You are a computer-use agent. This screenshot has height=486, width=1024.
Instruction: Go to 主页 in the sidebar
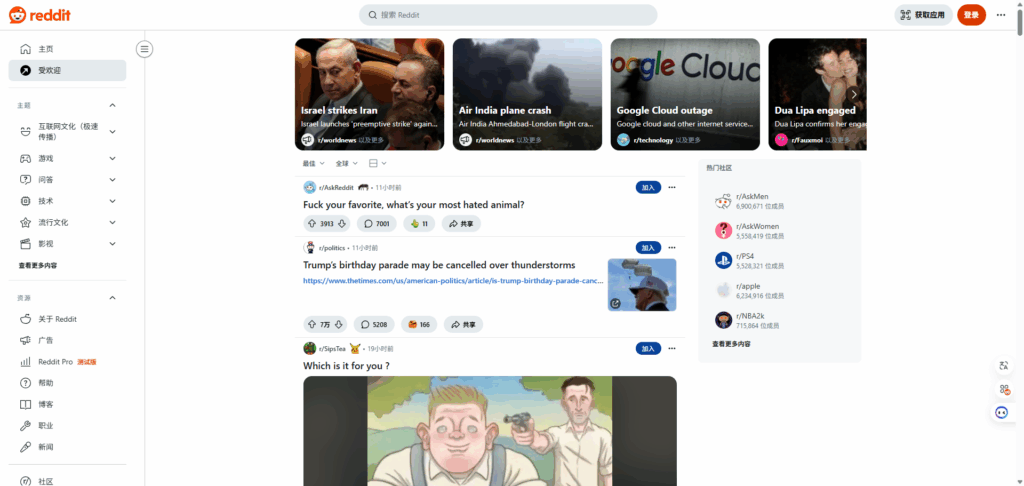(x=67, y=49)
